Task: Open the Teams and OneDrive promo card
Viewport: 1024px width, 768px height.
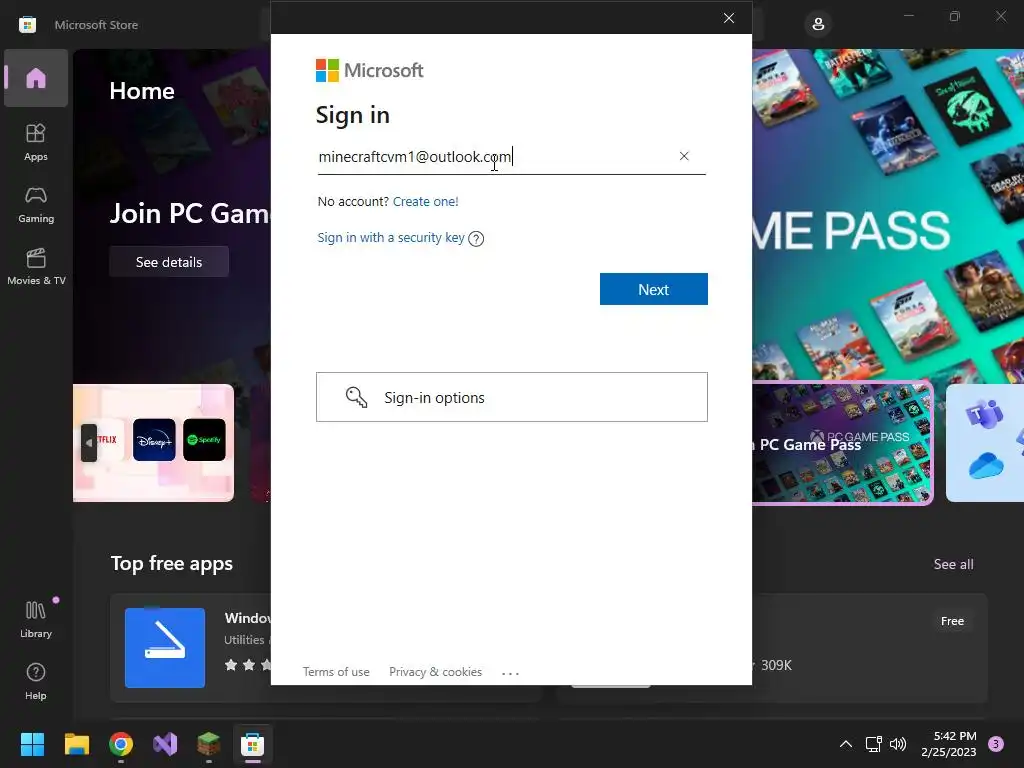Action: coord(985,443)
